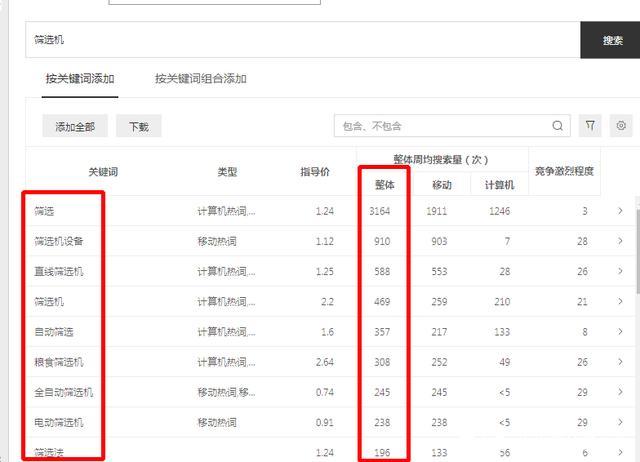Click overall volume value 588

[382, 271]
